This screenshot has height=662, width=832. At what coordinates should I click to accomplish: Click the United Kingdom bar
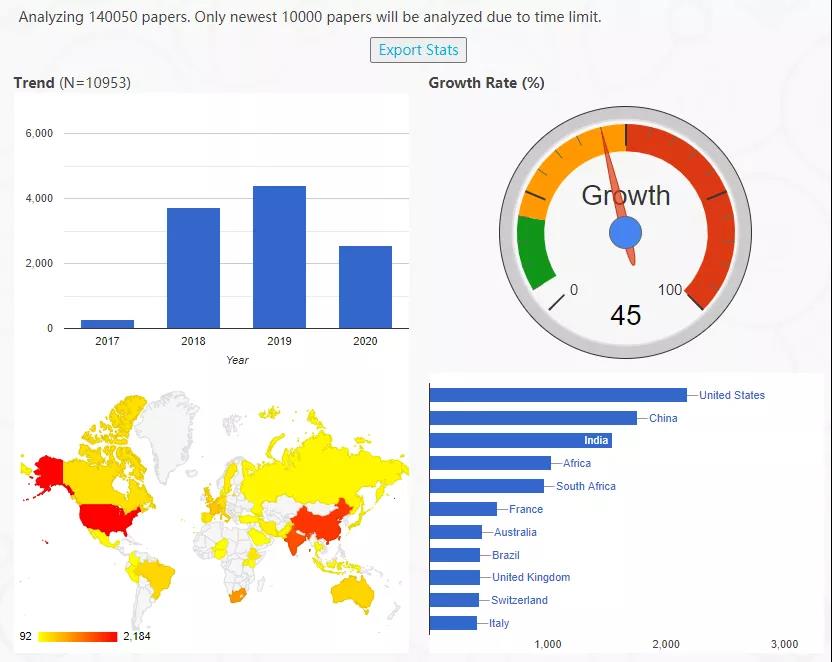tap(455, 577)
